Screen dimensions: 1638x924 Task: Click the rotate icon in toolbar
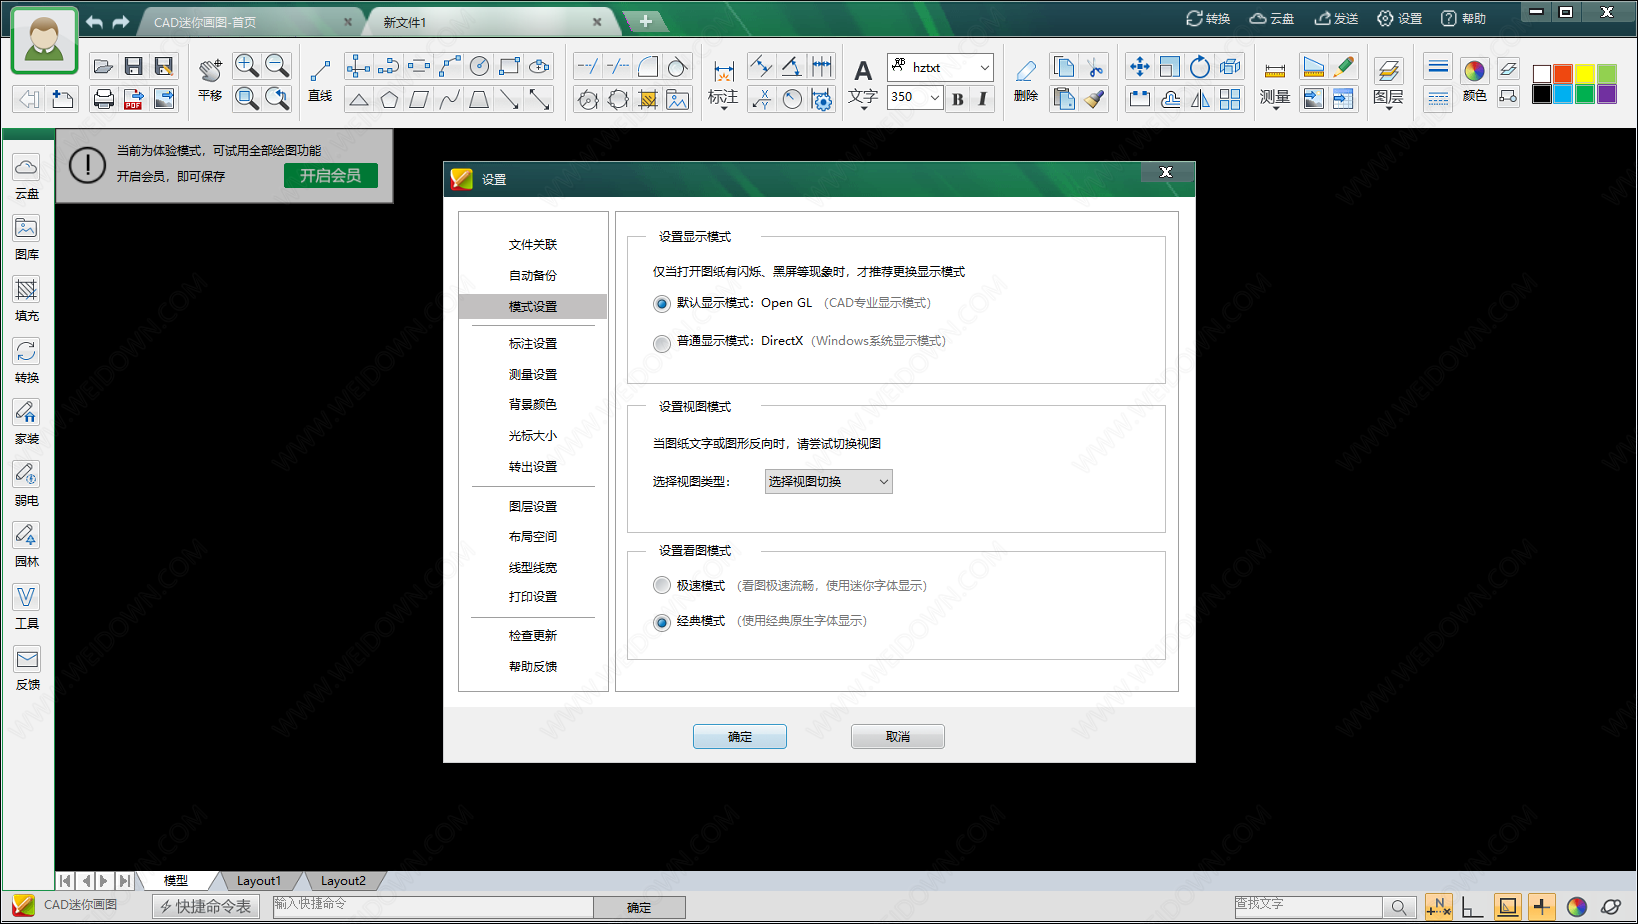coord(1200,67)
